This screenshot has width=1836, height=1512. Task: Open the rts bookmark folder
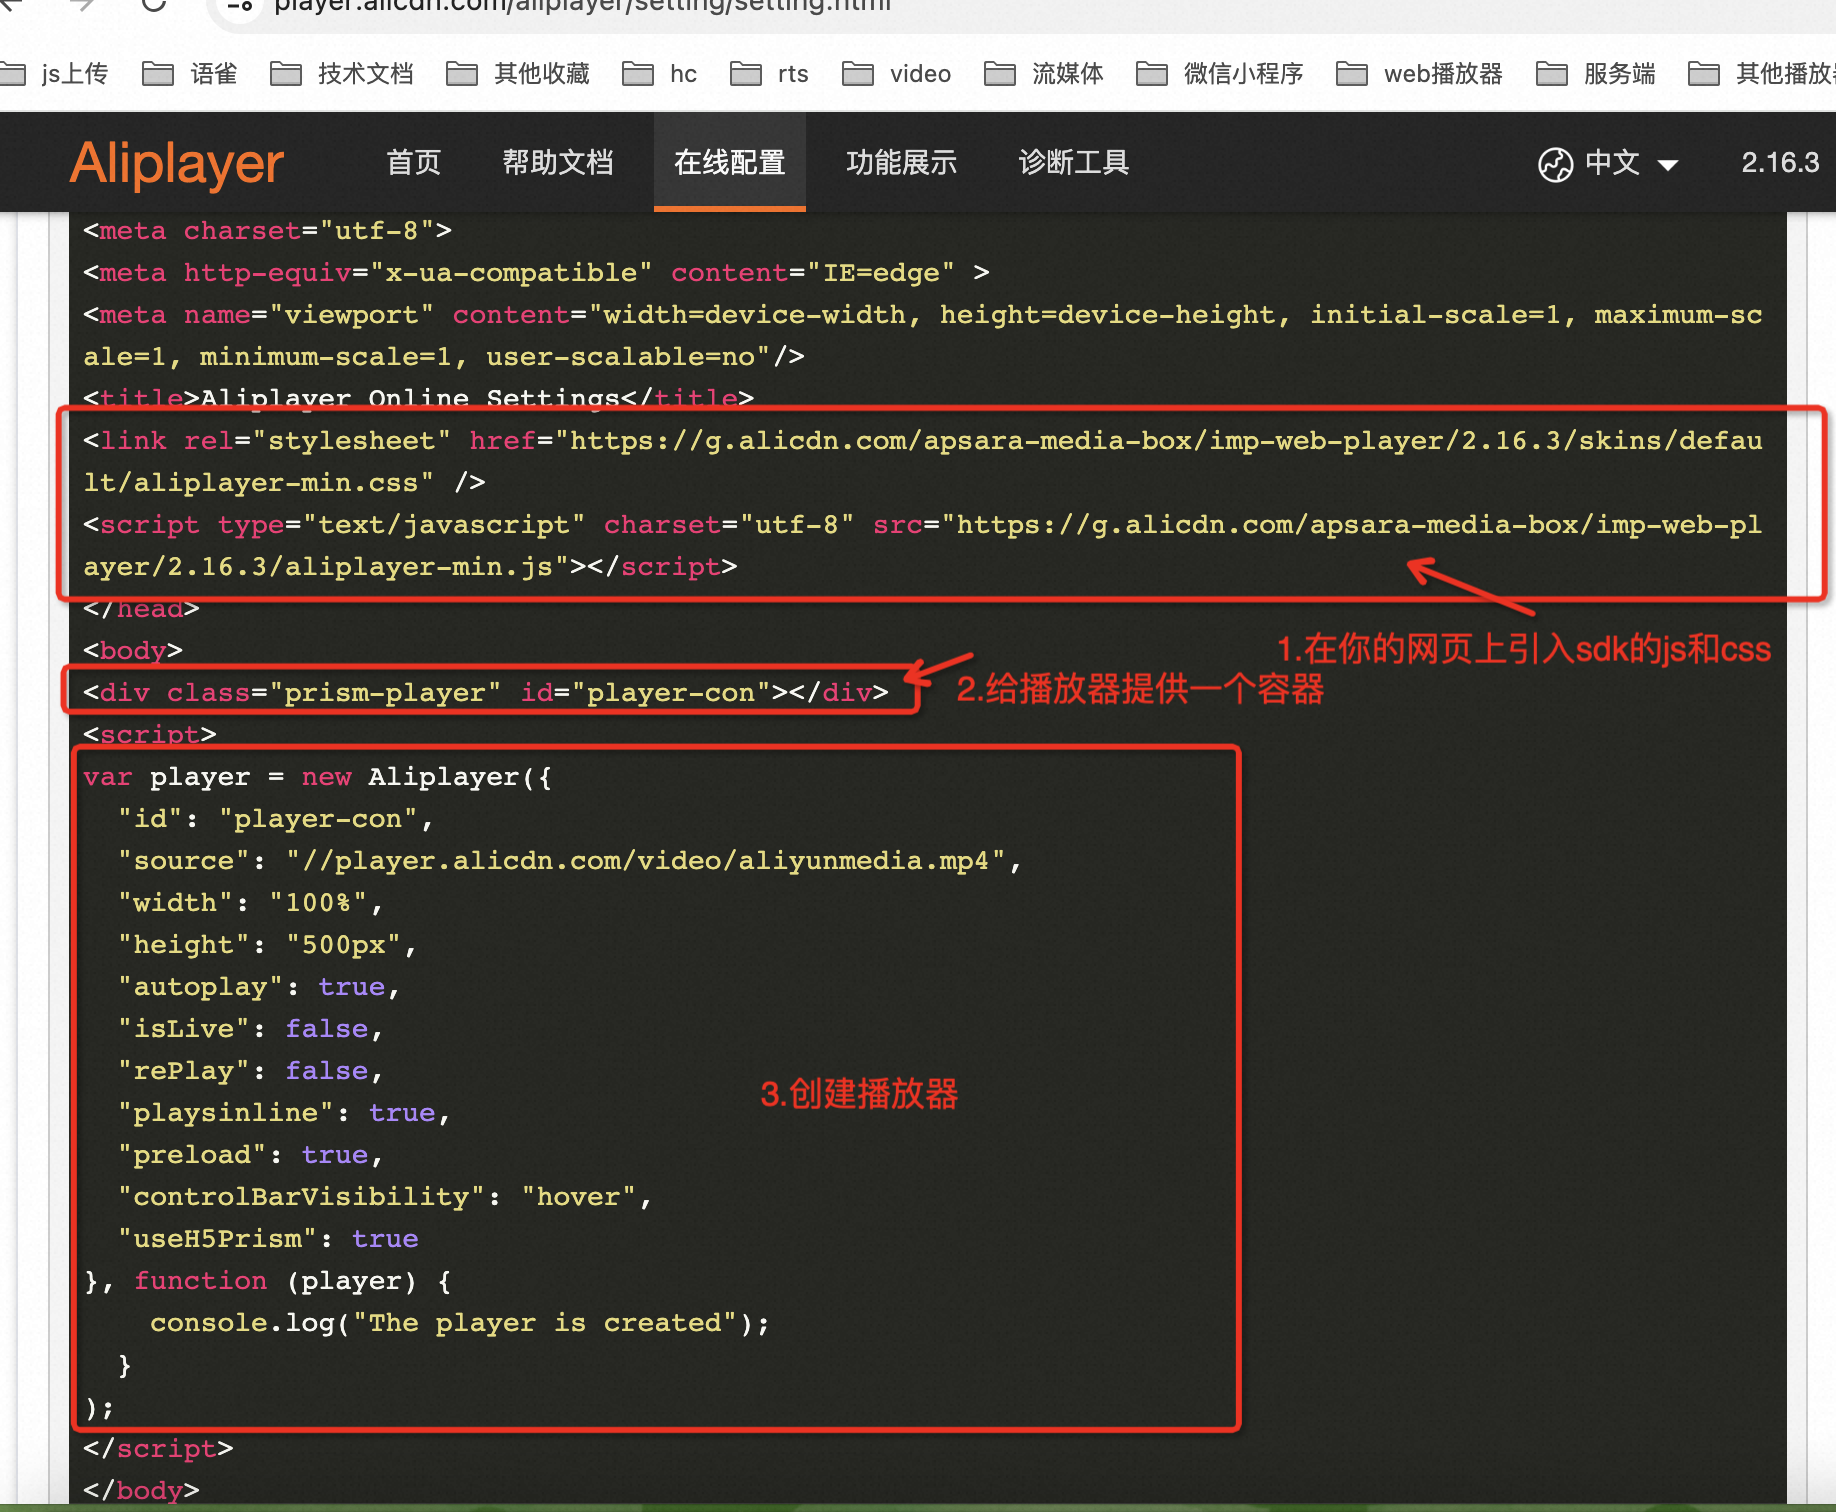(x=770, y=74)
